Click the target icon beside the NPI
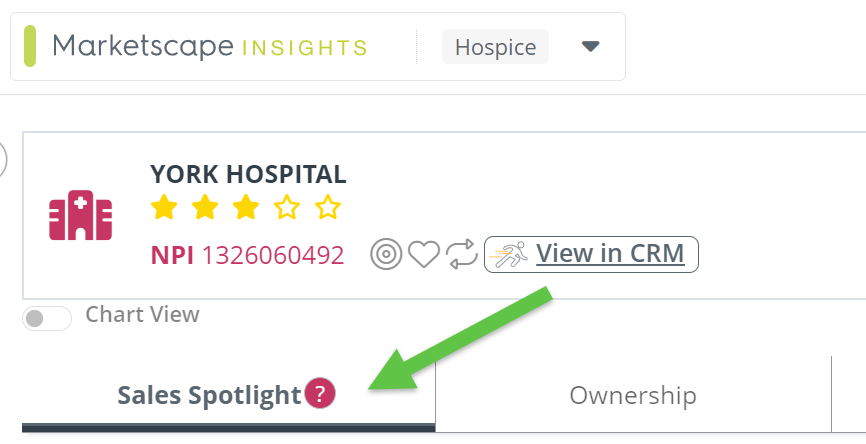Image resolution: width=866 pixels, height=444 pixels. click(384, 255)
